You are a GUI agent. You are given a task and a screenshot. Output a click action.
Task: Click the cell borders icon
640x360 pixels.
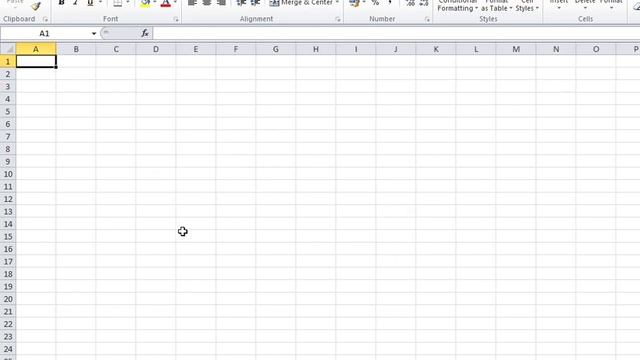point(118,3)
